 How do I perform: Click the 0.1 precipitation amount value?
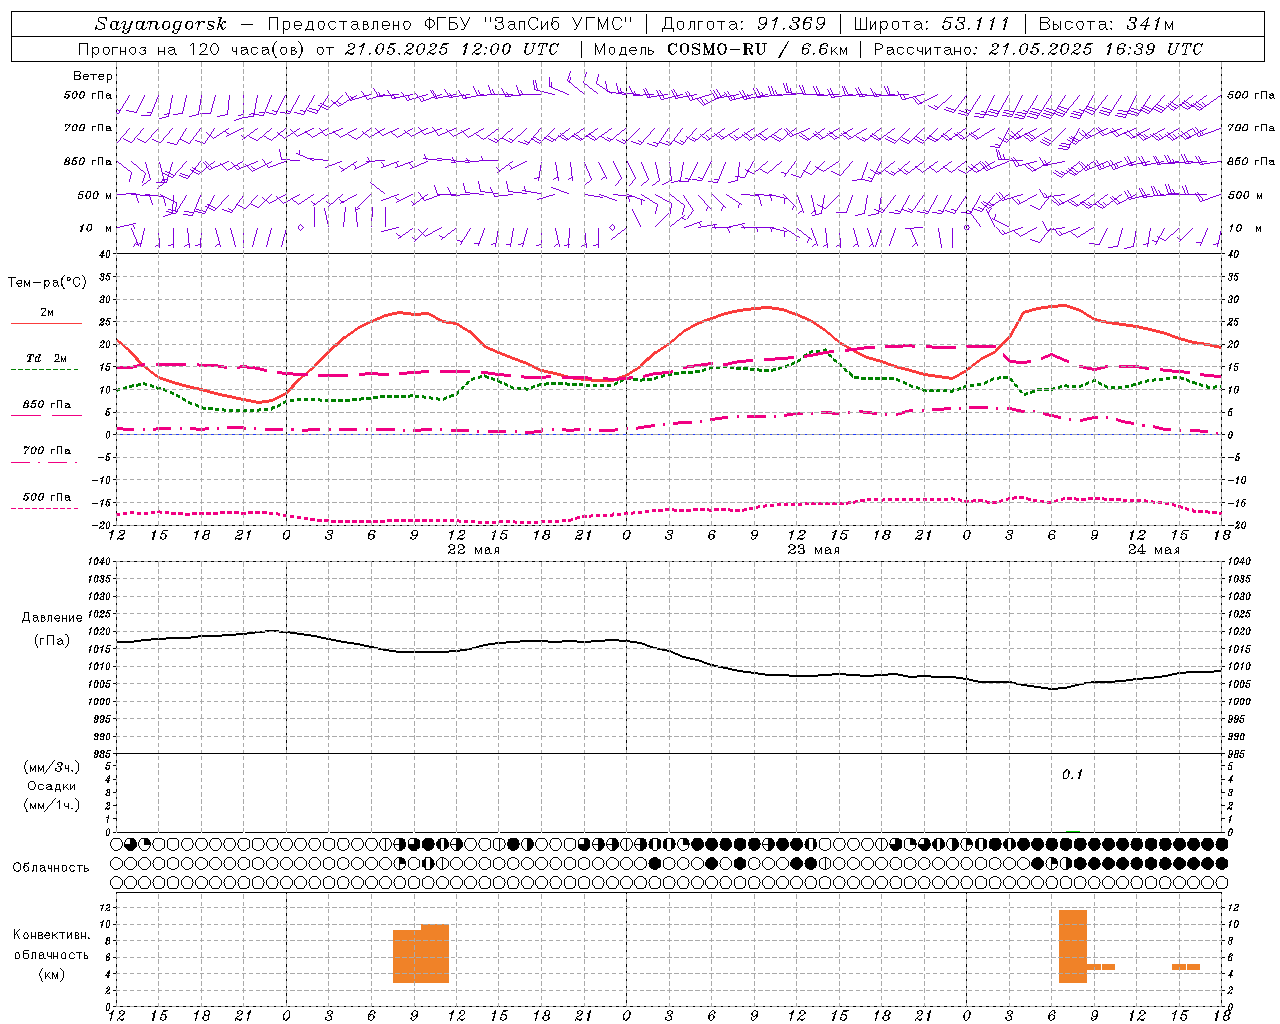point(1072,774)
